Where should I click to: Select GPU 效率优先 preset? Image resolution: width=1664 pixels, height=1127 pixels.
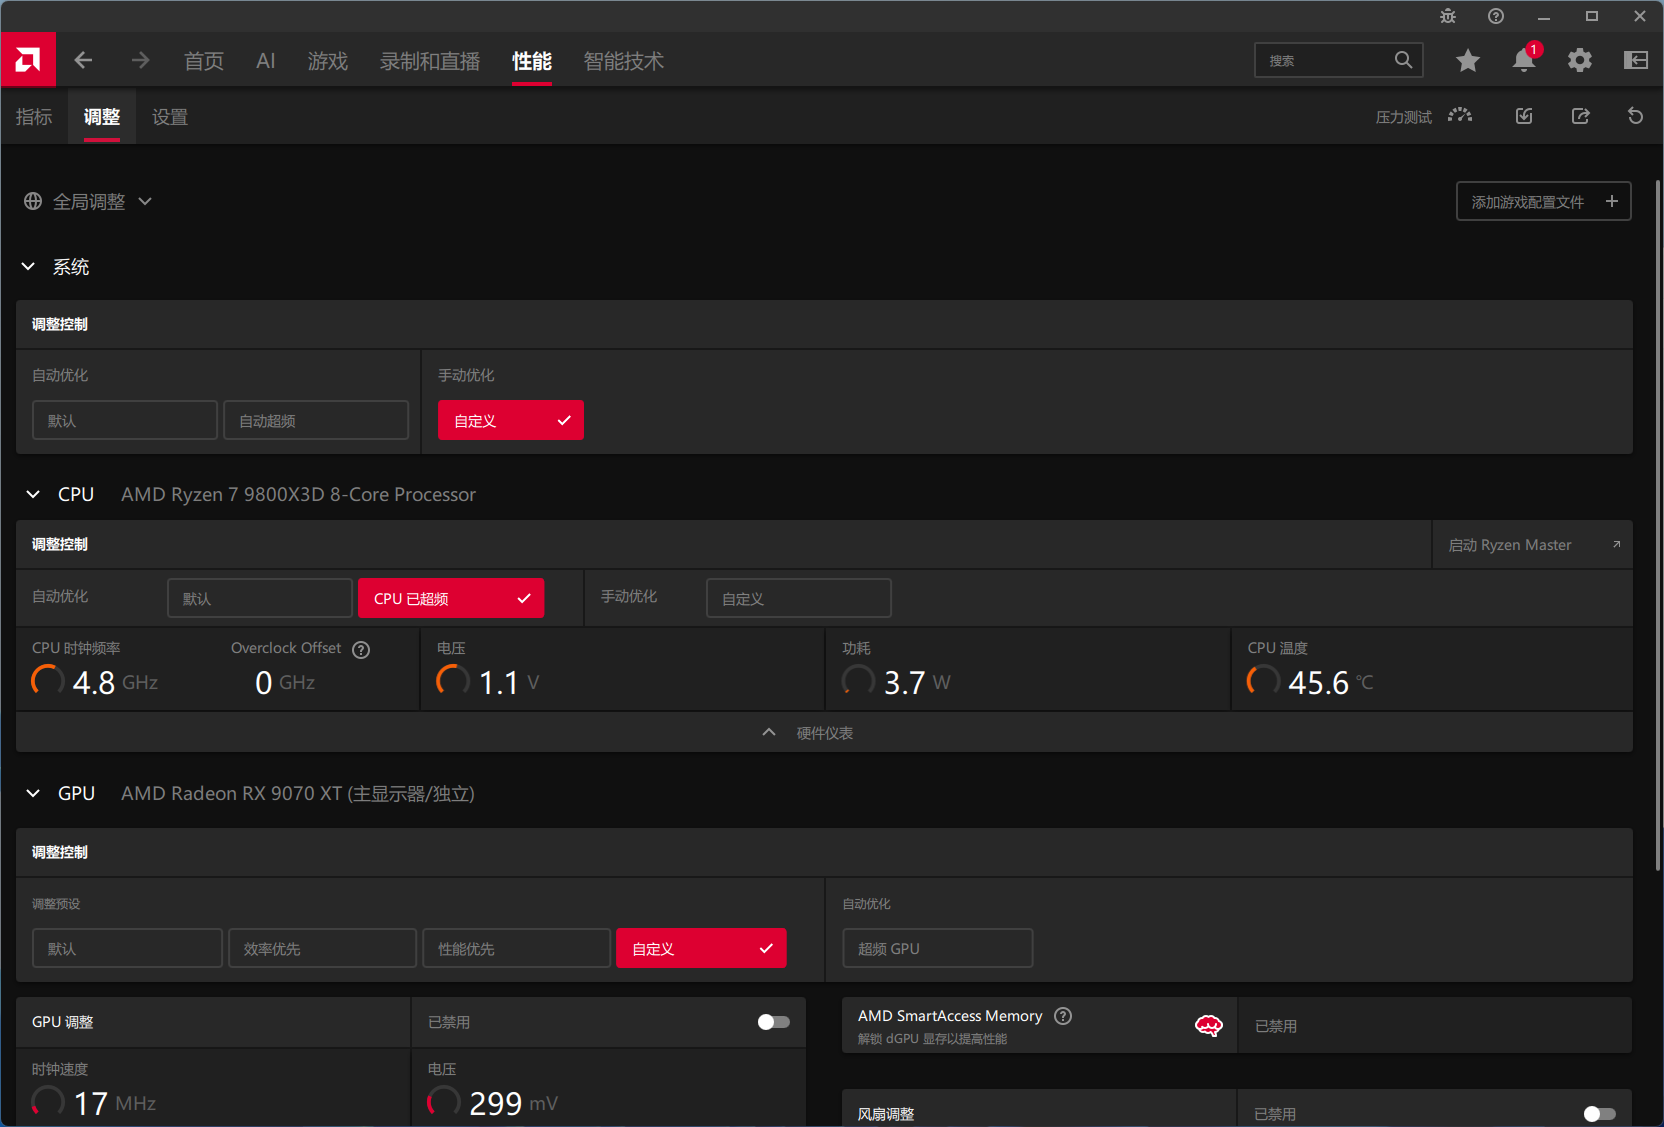[322, 948]
